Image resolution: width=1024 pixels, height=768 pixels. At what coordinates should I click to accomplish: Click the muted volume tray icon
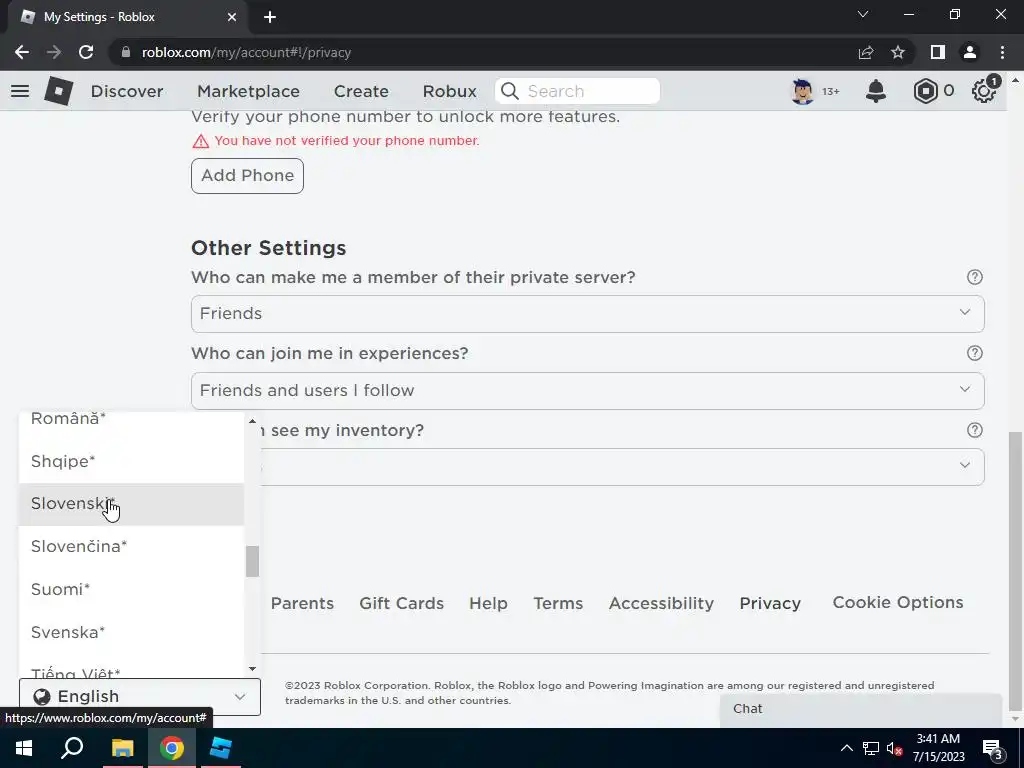(894, 748)
